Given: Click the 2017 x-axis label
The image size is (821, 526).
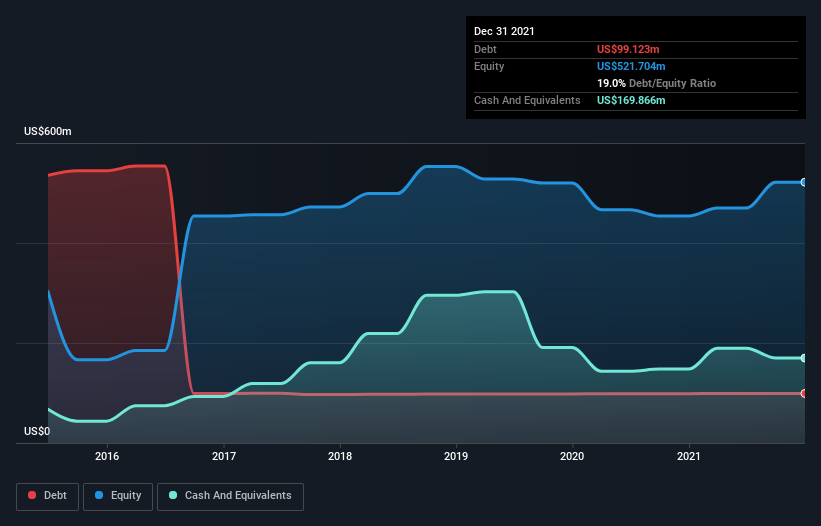Looking at the screenshot, I should click(x=224, y=456).
